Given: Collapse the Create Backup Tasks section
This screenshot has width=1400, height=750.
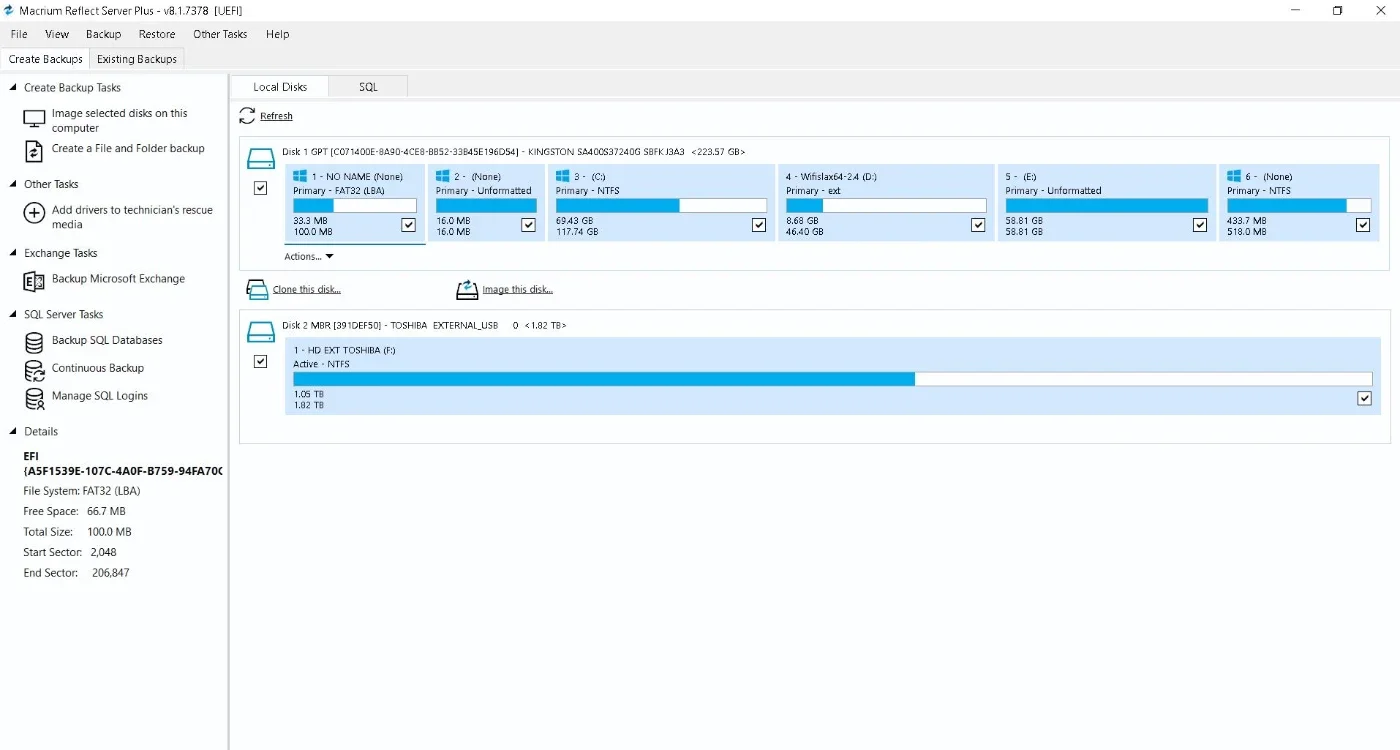Looking at the screenshot, I should [x=14, y=88].
